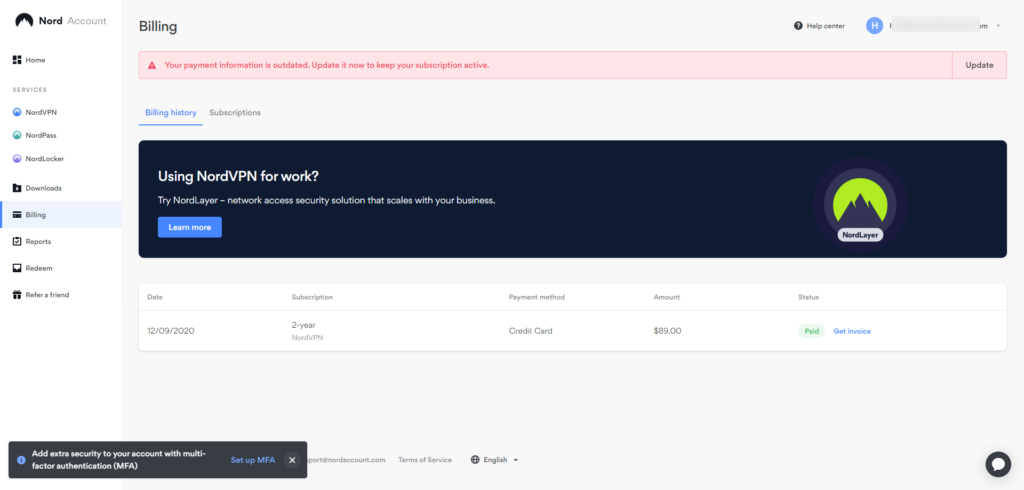Select the NordVPN service icon

coord(18,112)
